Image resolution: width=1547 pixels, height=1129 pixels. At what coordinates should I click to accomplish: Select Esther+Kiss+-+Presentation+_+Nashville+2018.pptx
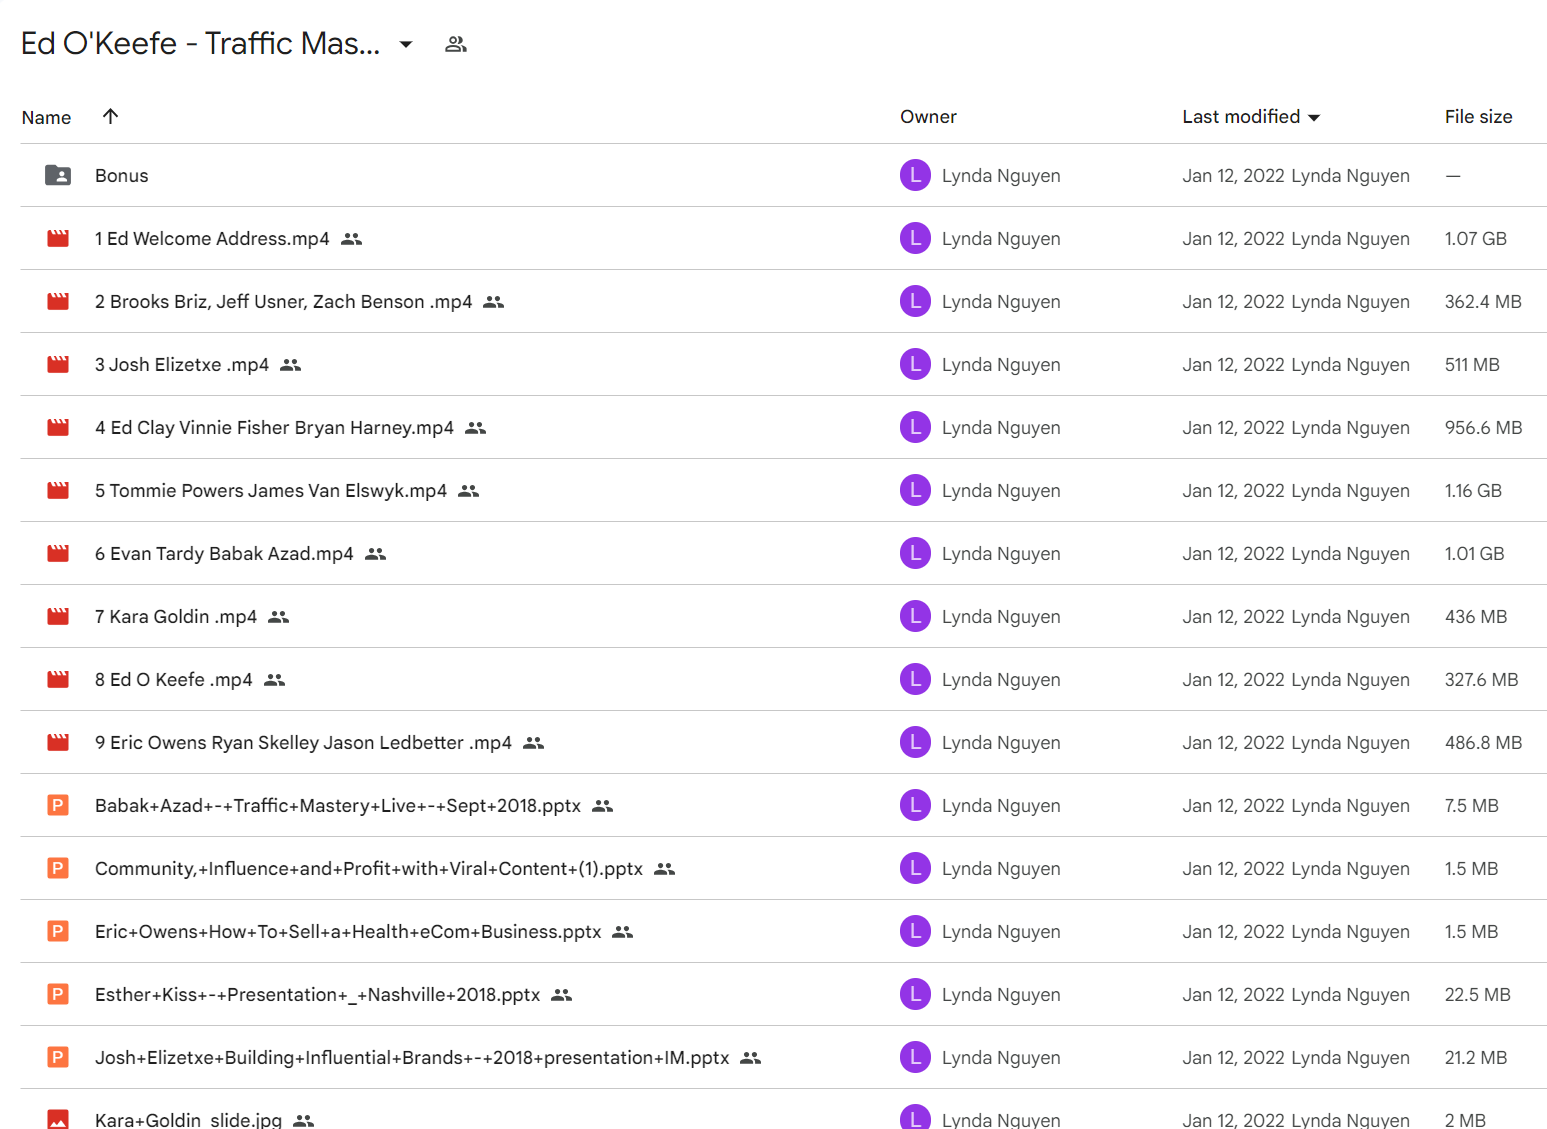[318, 994]
